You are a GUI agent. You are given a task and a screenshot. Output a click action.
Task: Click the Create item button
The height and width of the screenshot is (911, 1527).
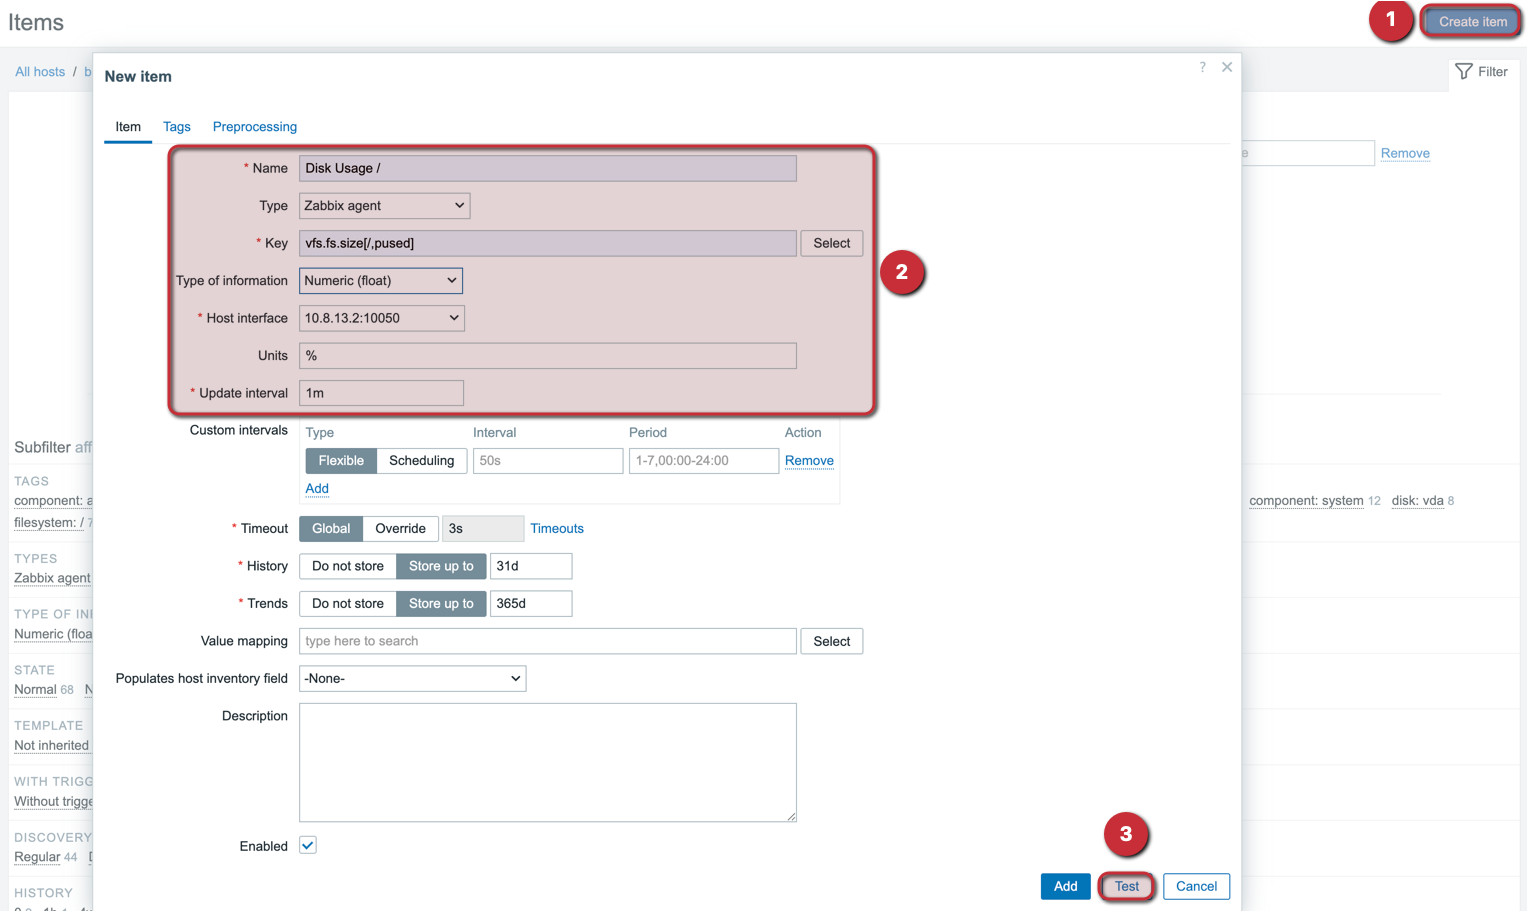point(1472,22)
